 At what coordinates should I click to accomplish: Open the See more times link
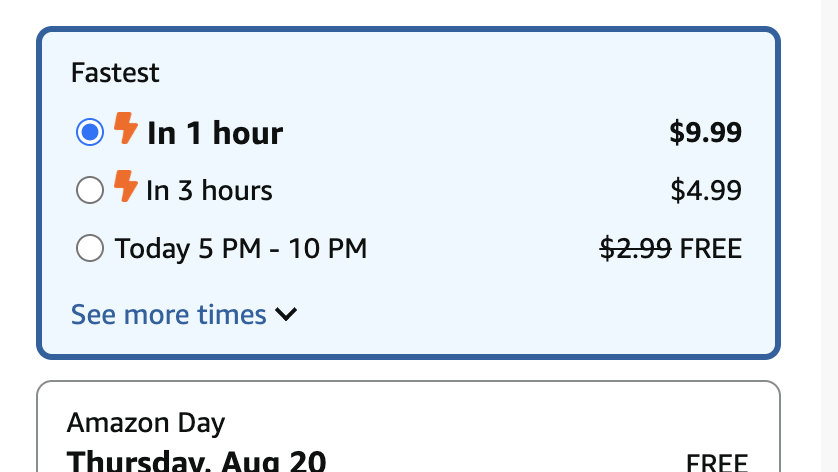tap(168, 314)
